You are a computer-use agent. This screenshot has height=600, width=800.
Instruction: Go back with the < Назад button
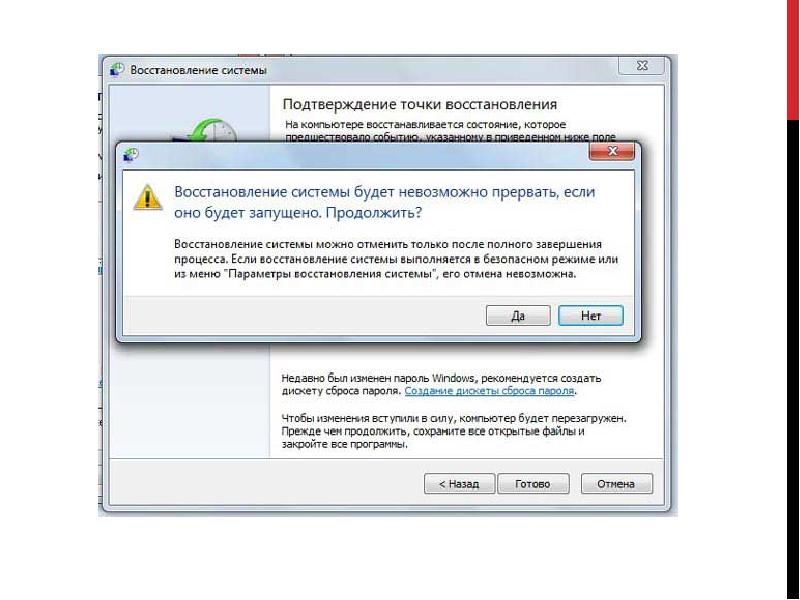tap(459, 484)
